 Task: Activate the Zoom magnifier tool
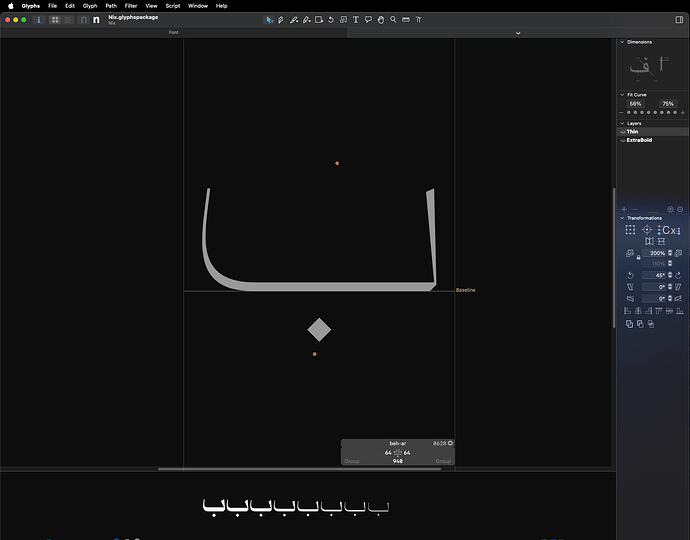(x=393, y=20)
